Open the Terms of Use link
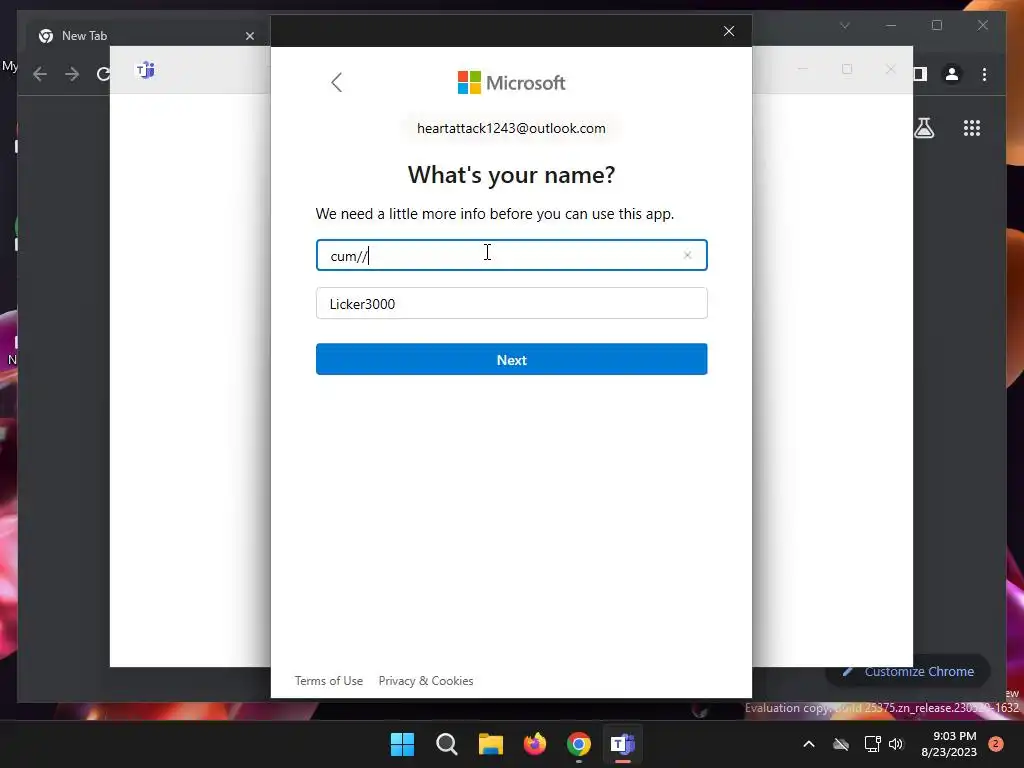 [328, 680]
